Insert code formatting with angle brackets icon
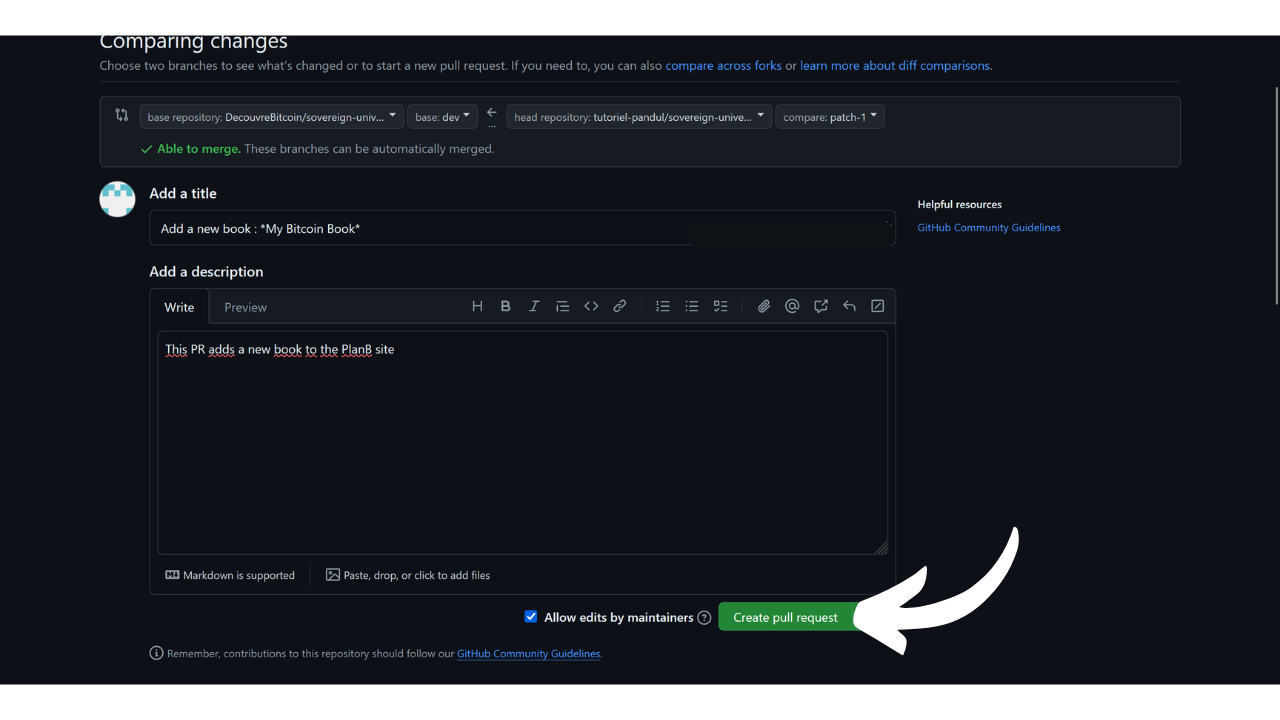 591,306
